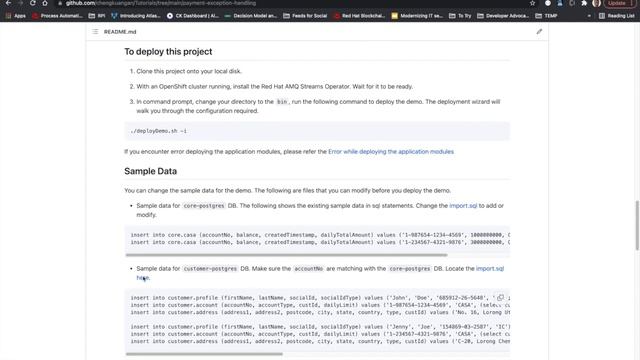This screenshot has height=360, width=640.
Task: Click the ./deployDemo.sh -i command text
Action: click(158, 131)
